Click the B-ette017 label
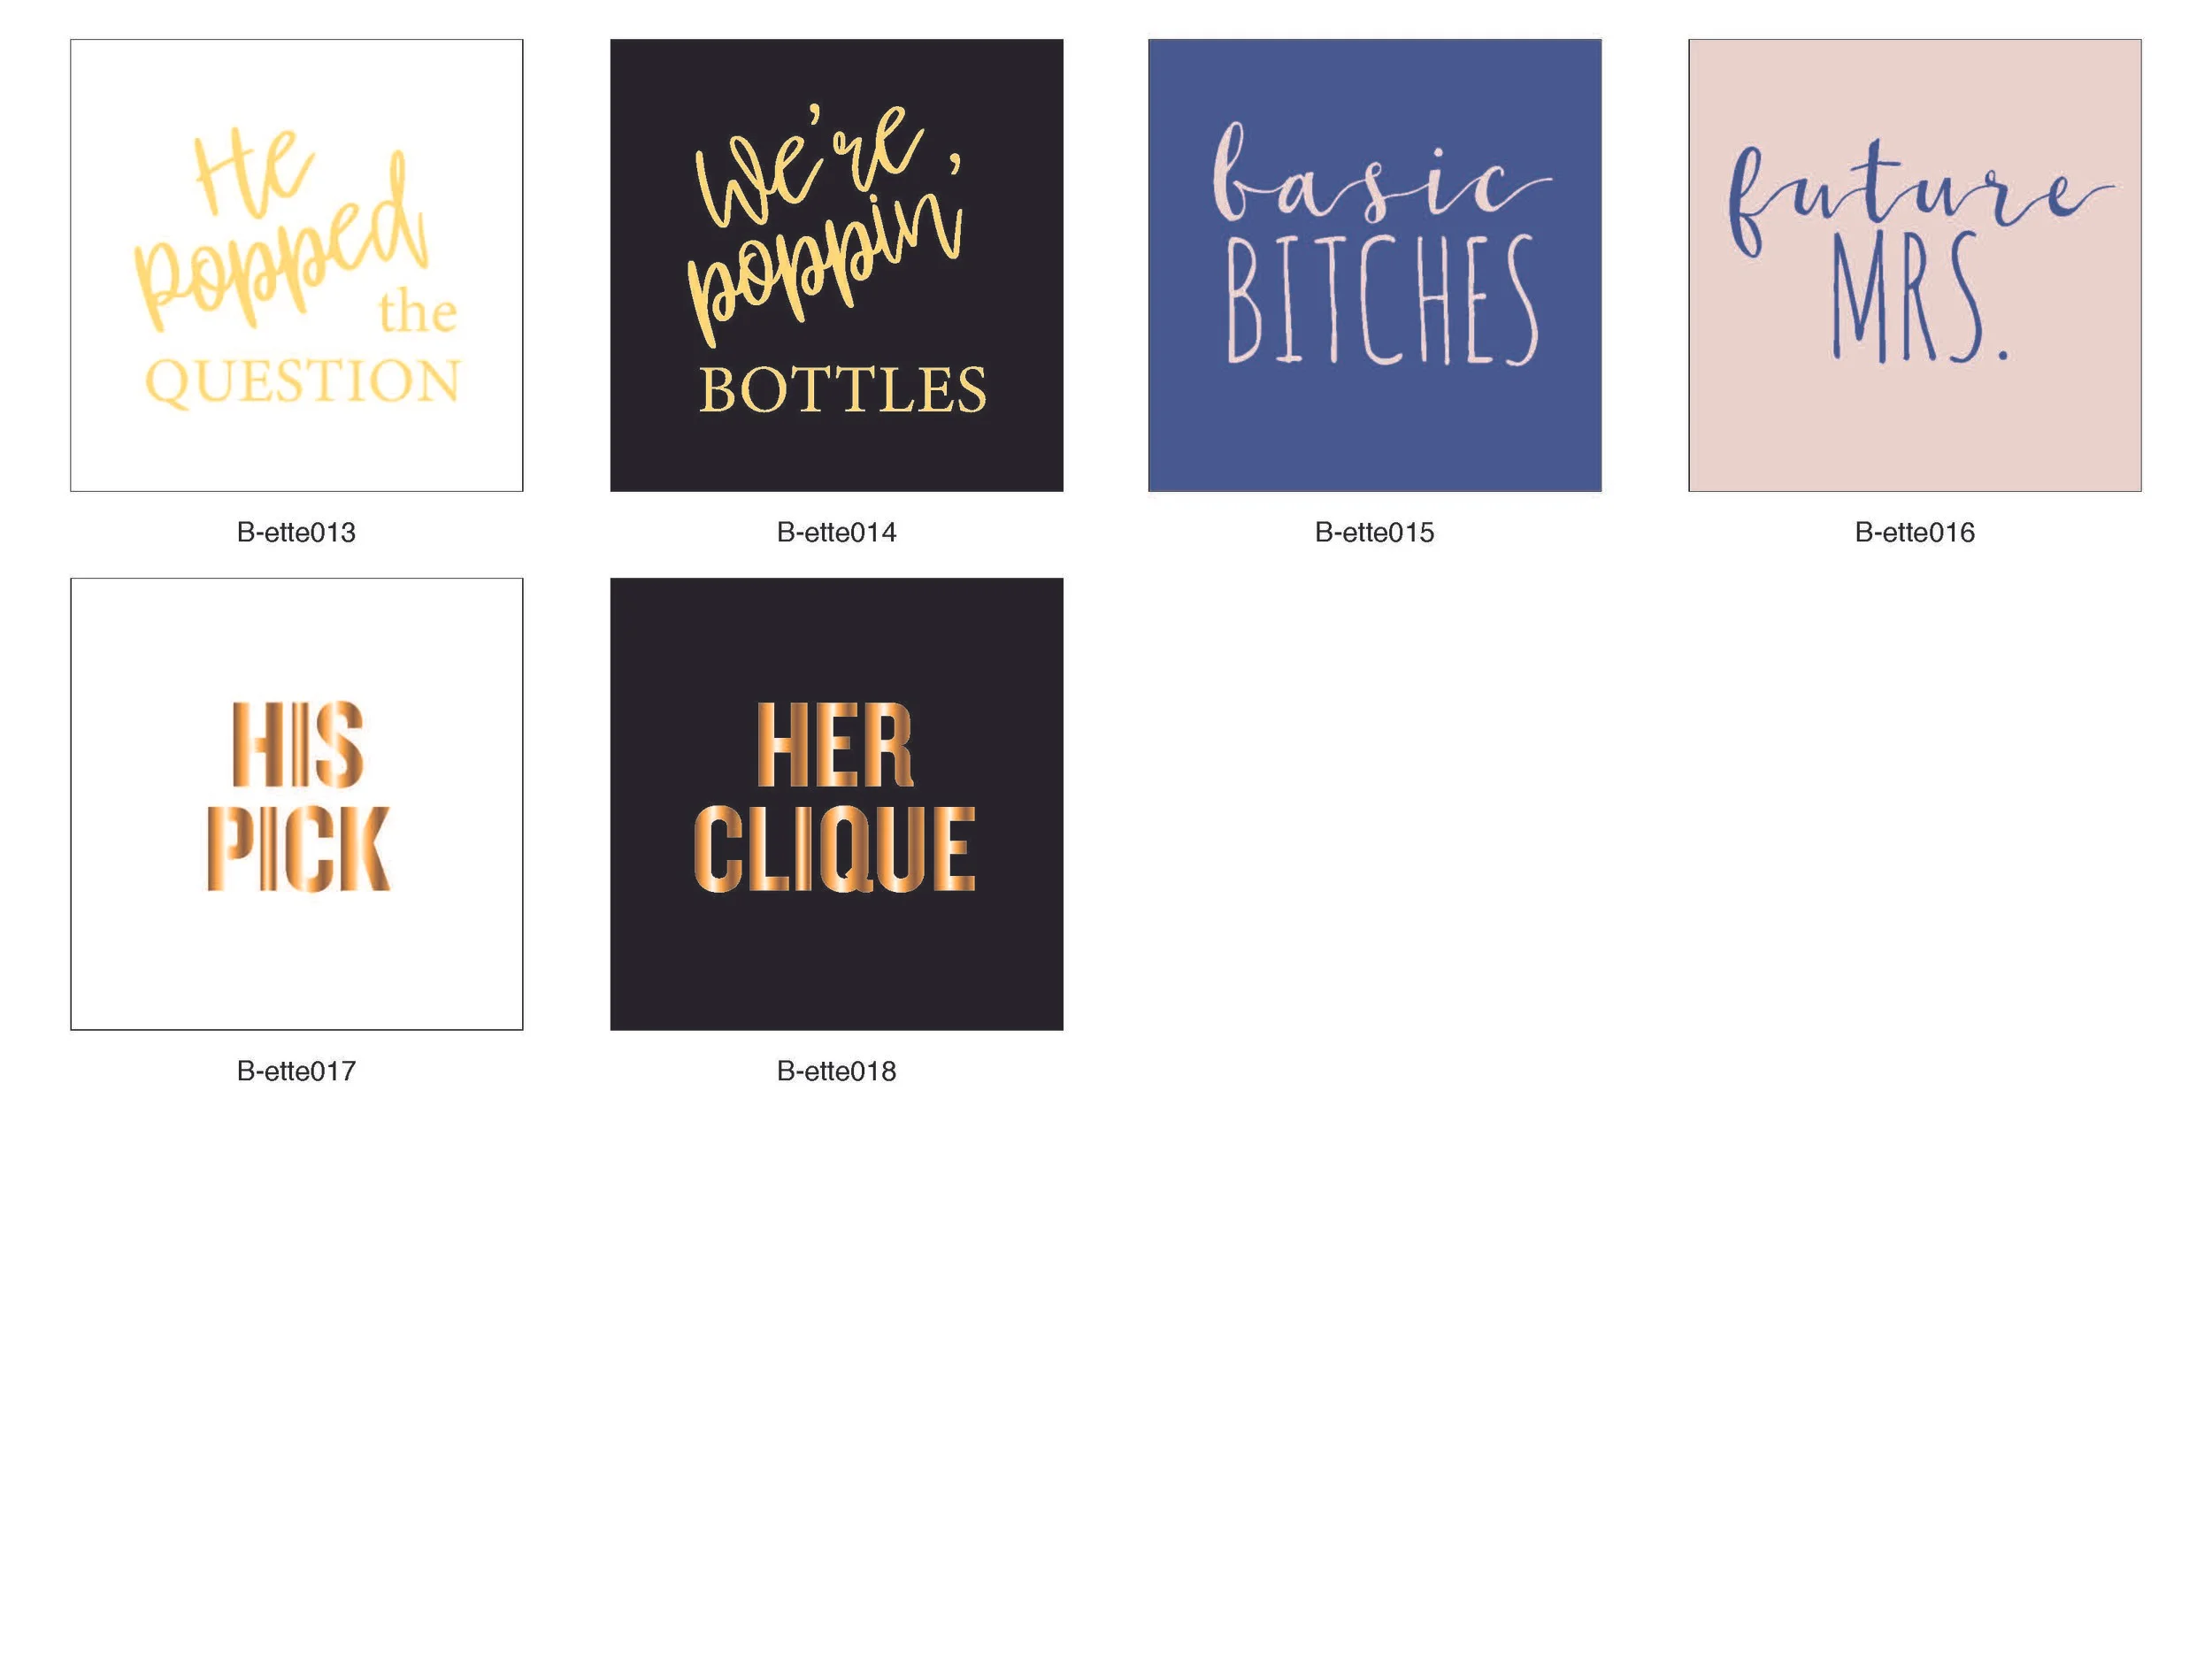2212x1659 pixels. 296,1071
